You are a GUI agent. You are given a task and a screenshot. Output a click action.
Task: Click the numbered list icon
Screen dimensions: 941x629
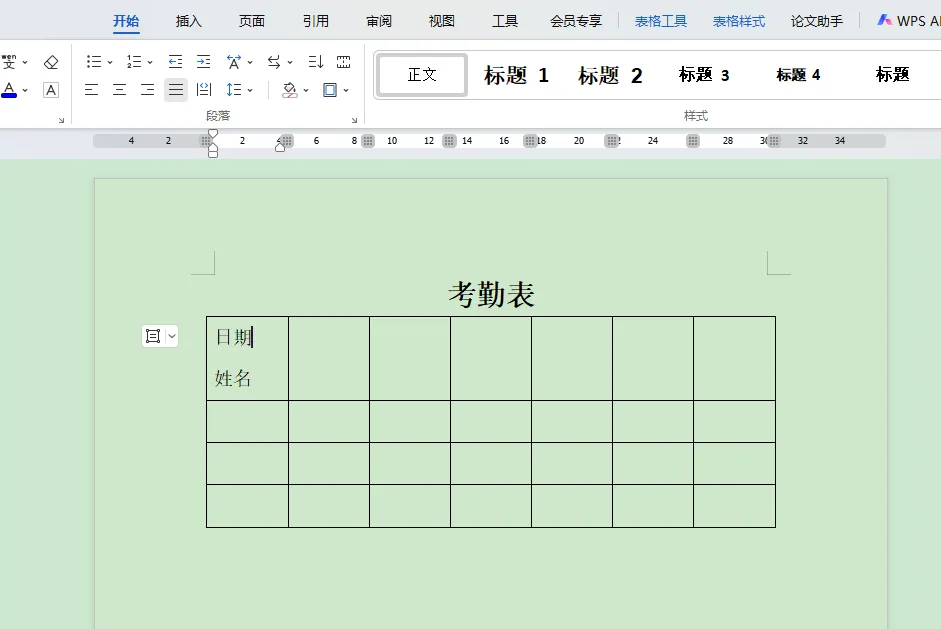[134, 62]
